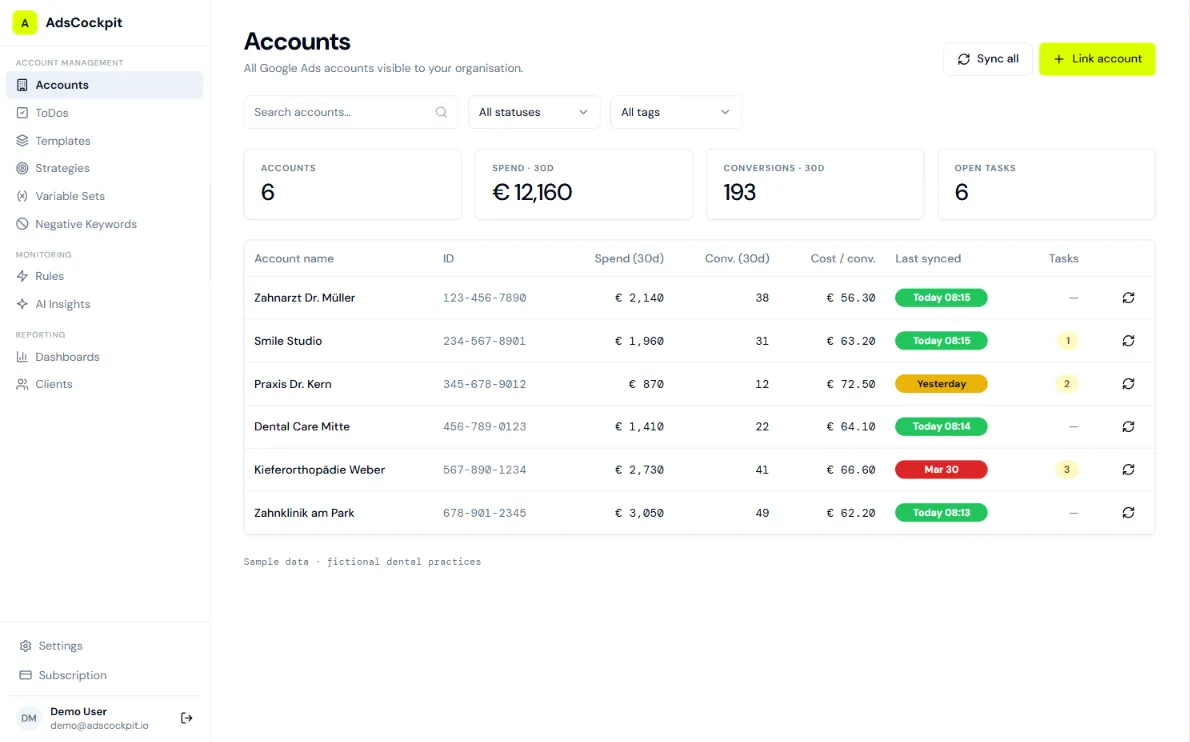The width and height of the screenshot is (1190, 742).
Task: Click the Link account button
Action: (x=1097, y=59)
